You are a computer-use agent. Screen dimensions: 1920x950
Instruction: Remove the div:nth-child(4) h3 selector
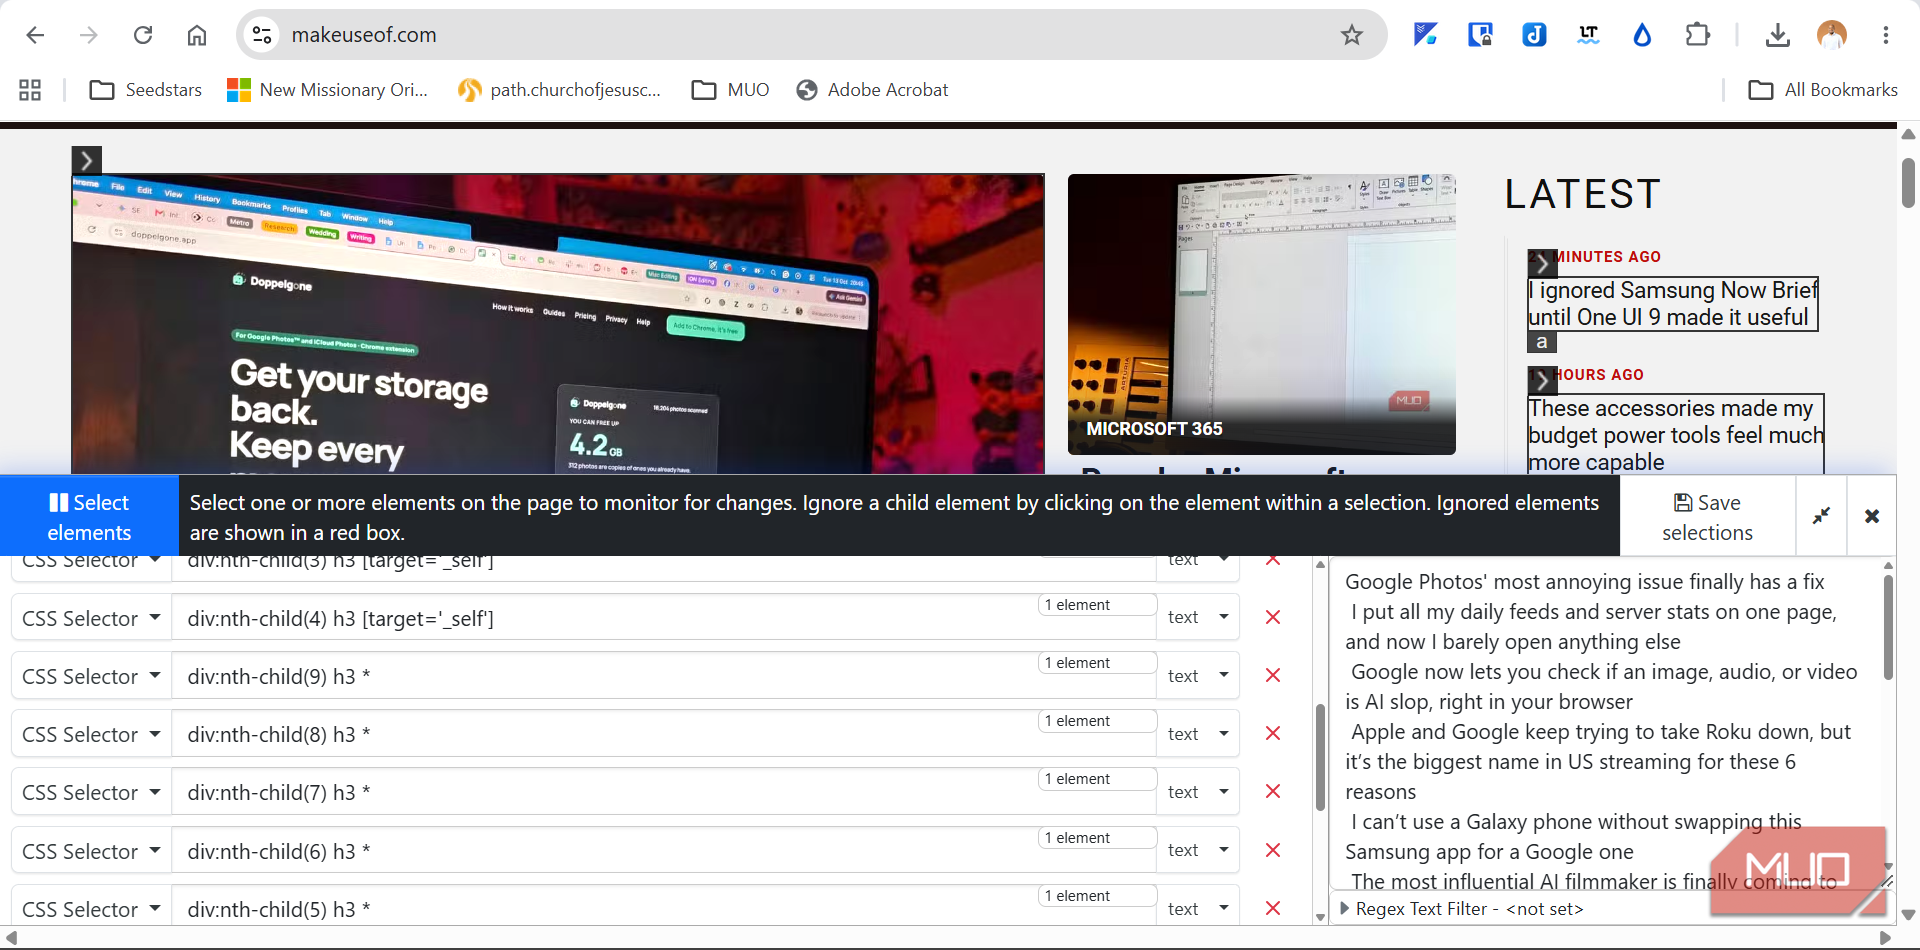coord(1273,618)
